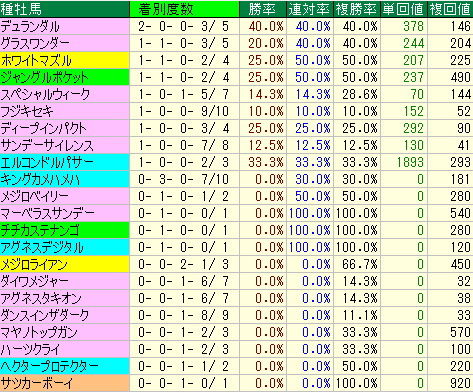This screenshot has height=392, width=473.
Task: Select the キングカメハメハ sire name
Action: pos(40,179)
